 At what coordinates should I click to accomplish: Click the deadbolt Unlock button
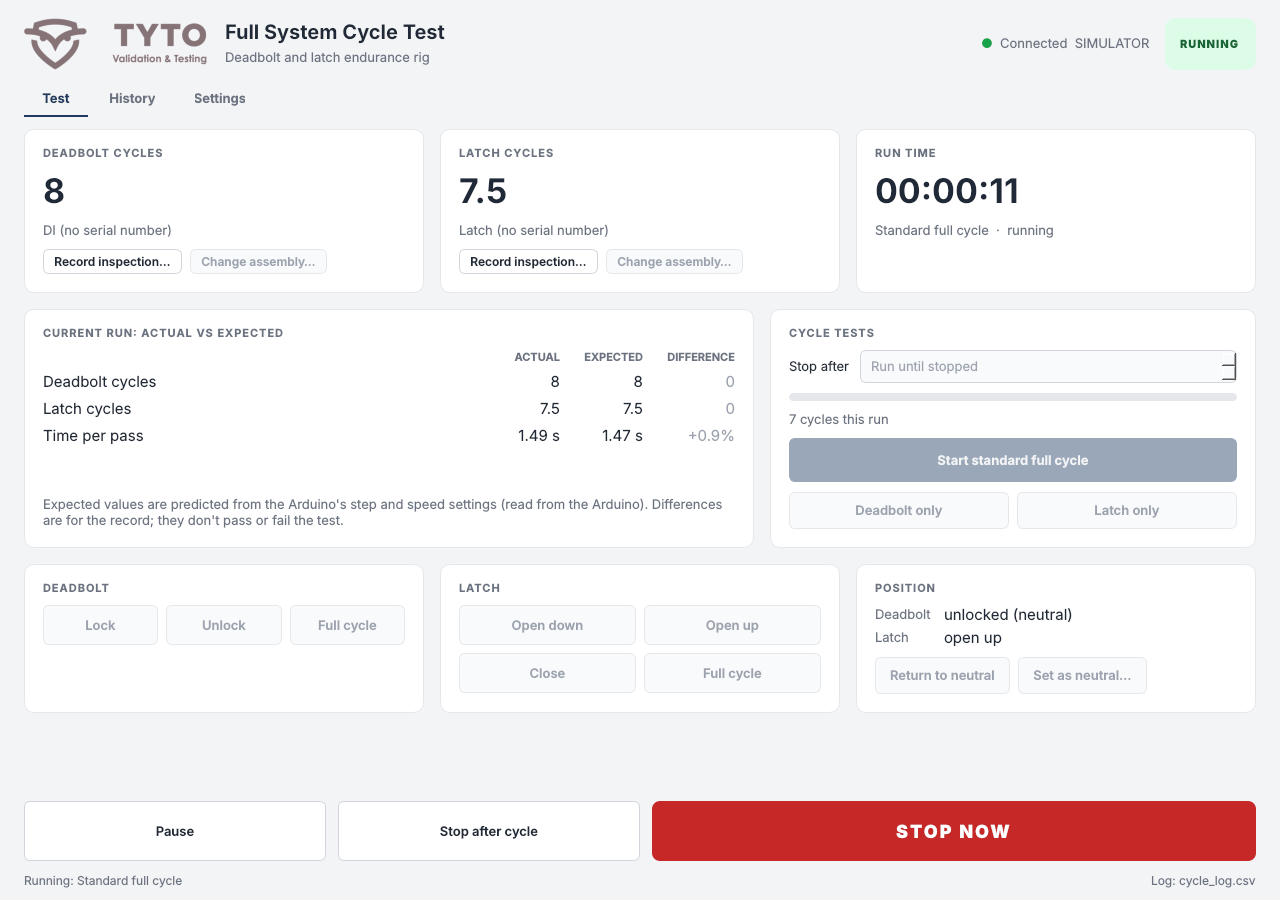tap(224, 625)
